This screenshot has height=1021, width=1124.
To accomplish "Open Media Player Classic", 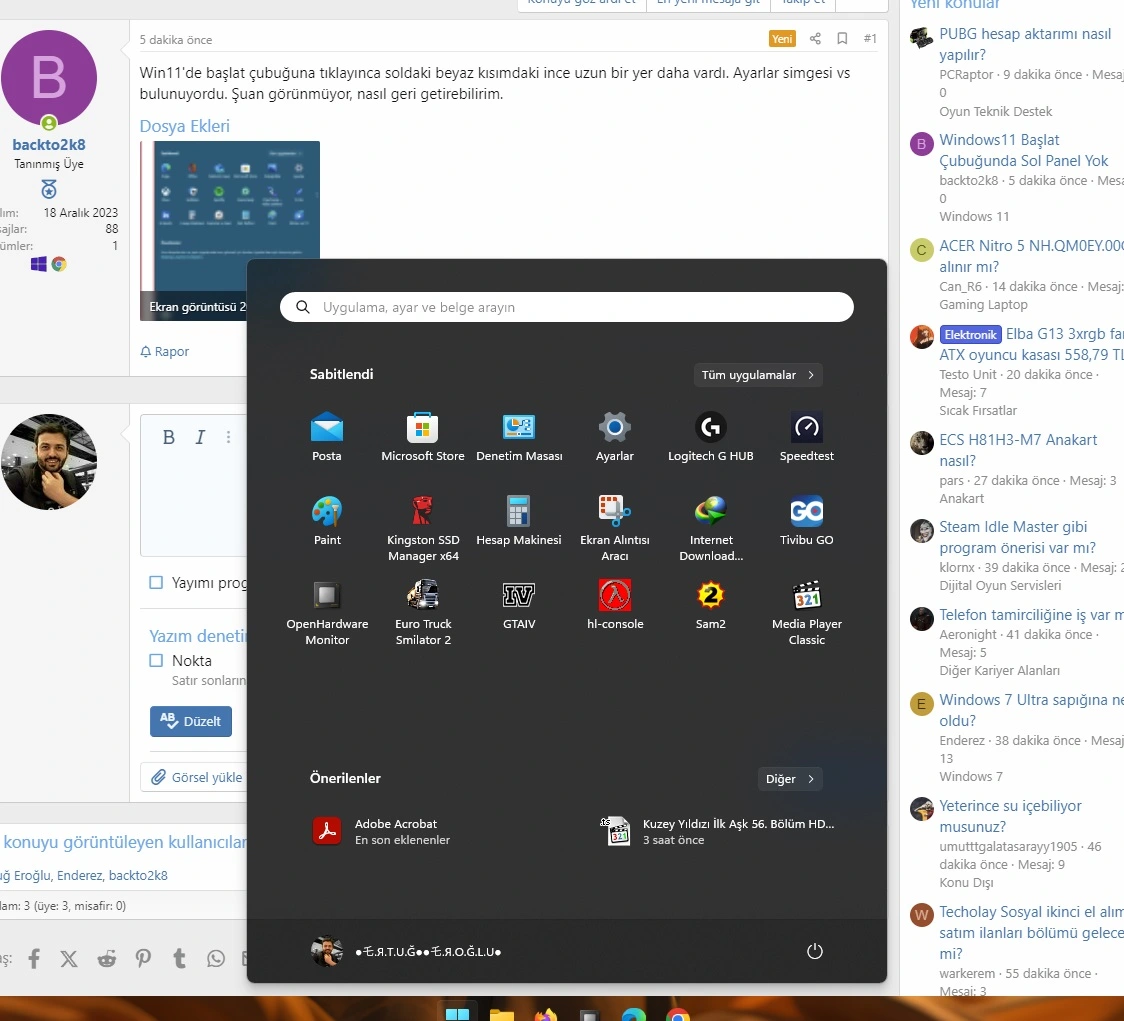I will point(806,612).
